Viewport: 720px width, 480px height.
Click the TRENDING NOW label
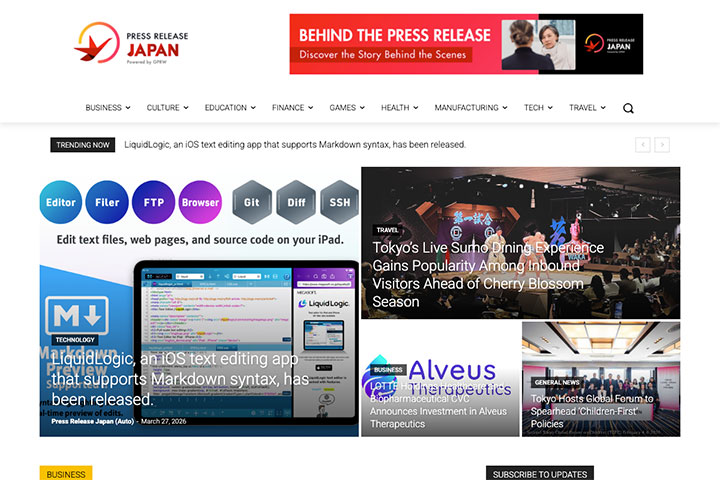pos(83,145)
